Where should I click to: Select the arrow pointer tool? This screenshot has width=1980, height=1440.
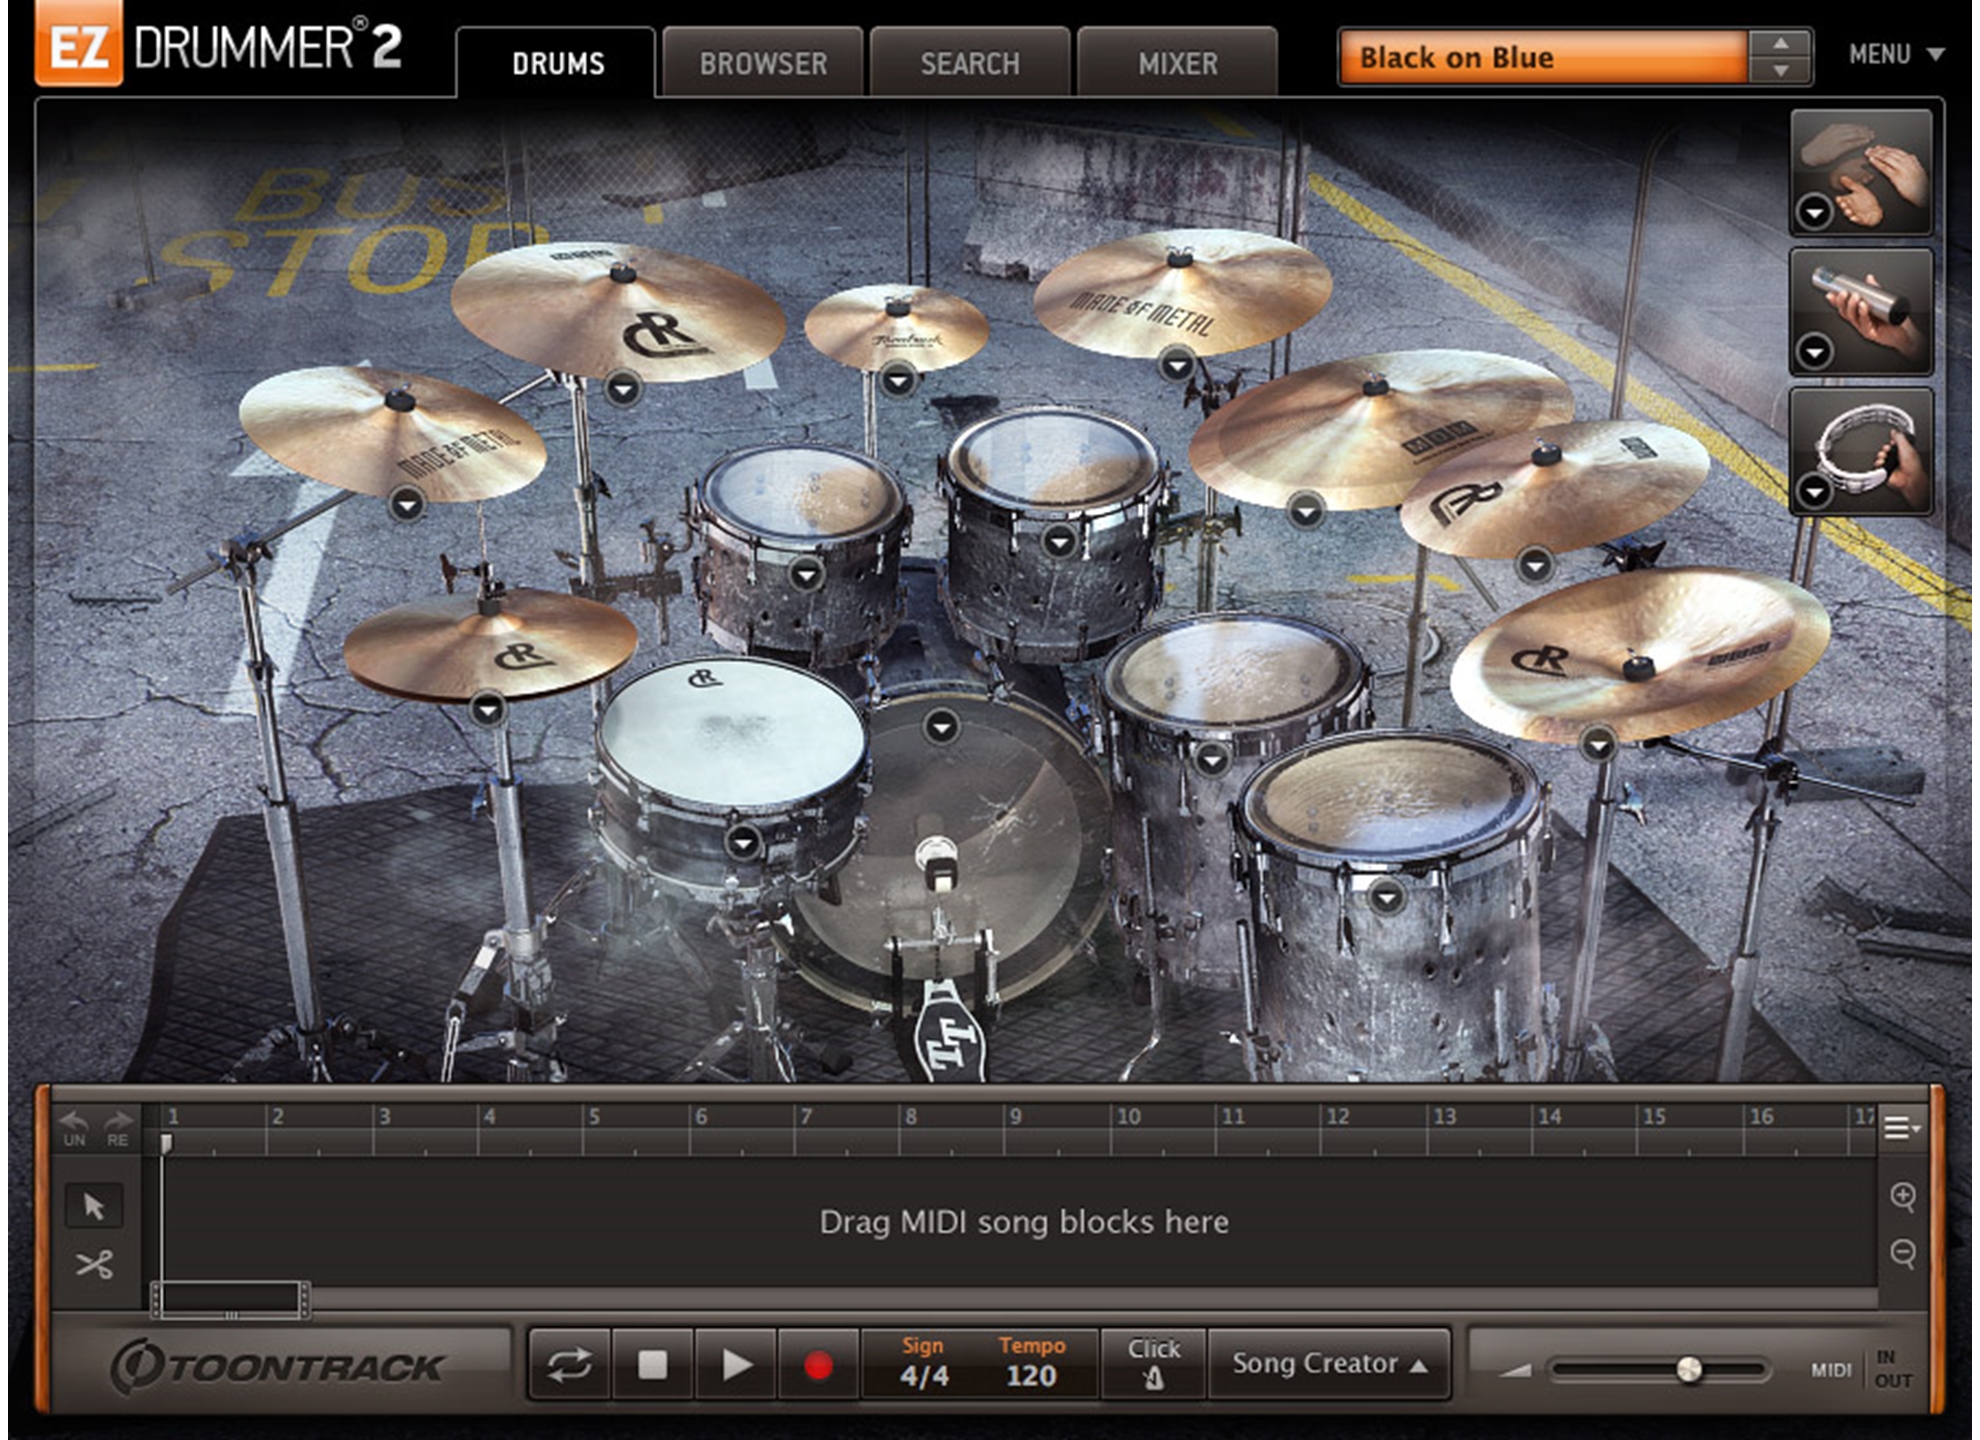[x=94, y=1206]
